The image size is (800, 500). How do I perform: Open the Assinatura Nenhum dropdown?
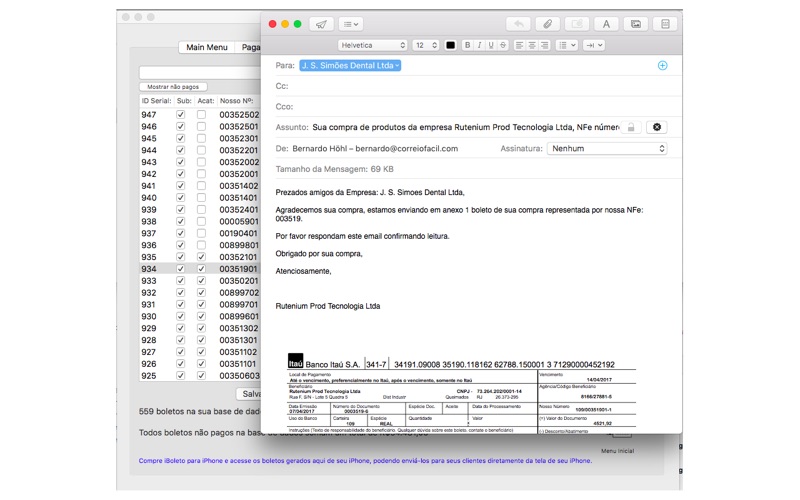tap(607, 148)
